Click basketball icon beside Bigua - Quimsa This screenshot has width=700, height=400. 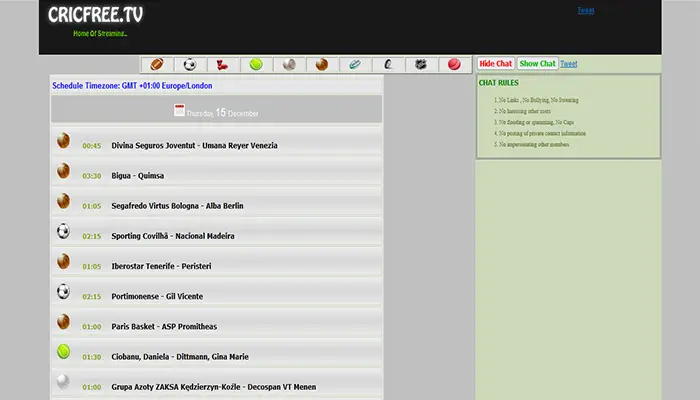(x=63, y=171)
